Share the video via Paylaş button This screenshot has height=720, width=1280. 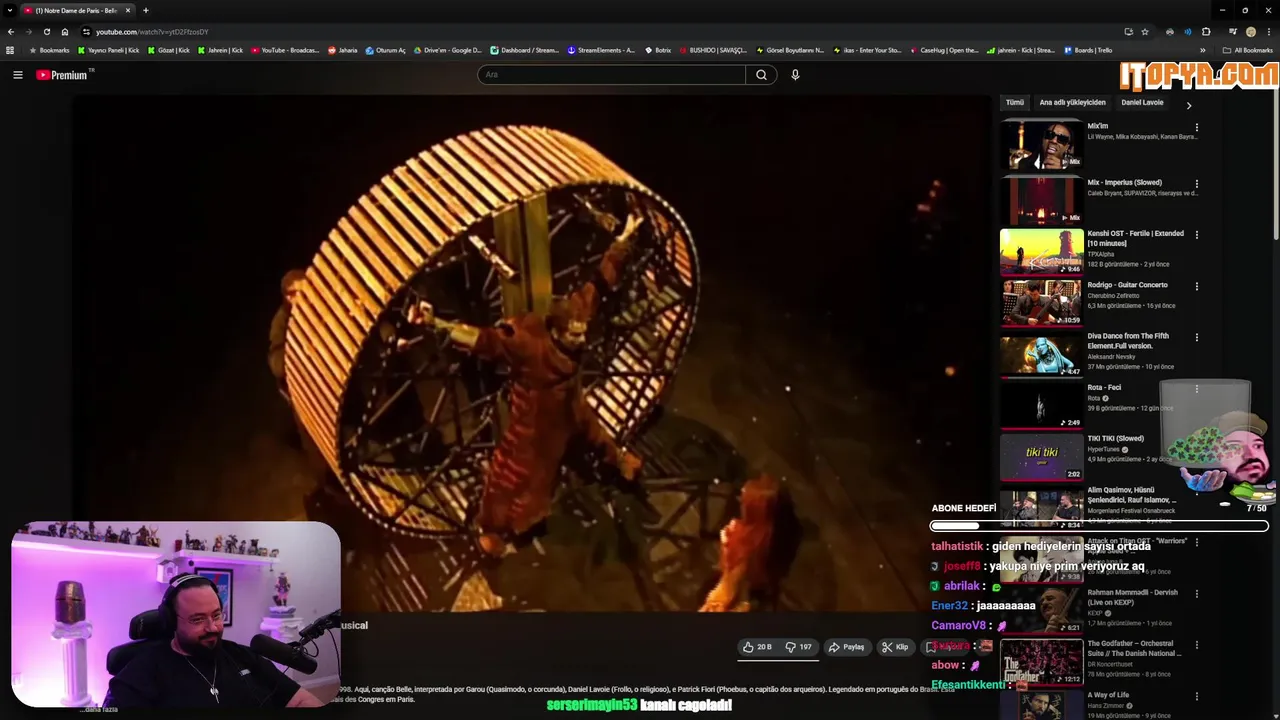pos(846,647)
